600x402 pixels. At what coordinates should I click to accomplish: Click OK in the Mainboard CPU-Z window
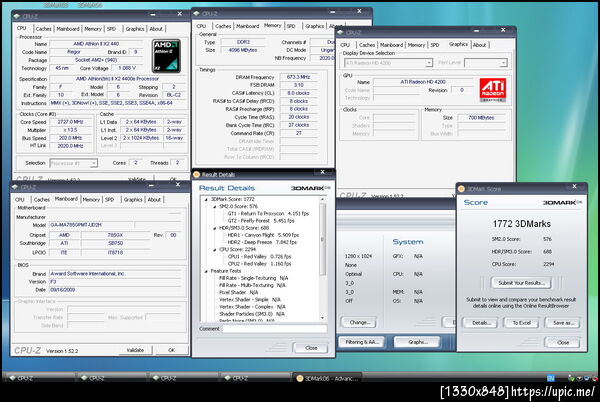(x=171, y=350)
